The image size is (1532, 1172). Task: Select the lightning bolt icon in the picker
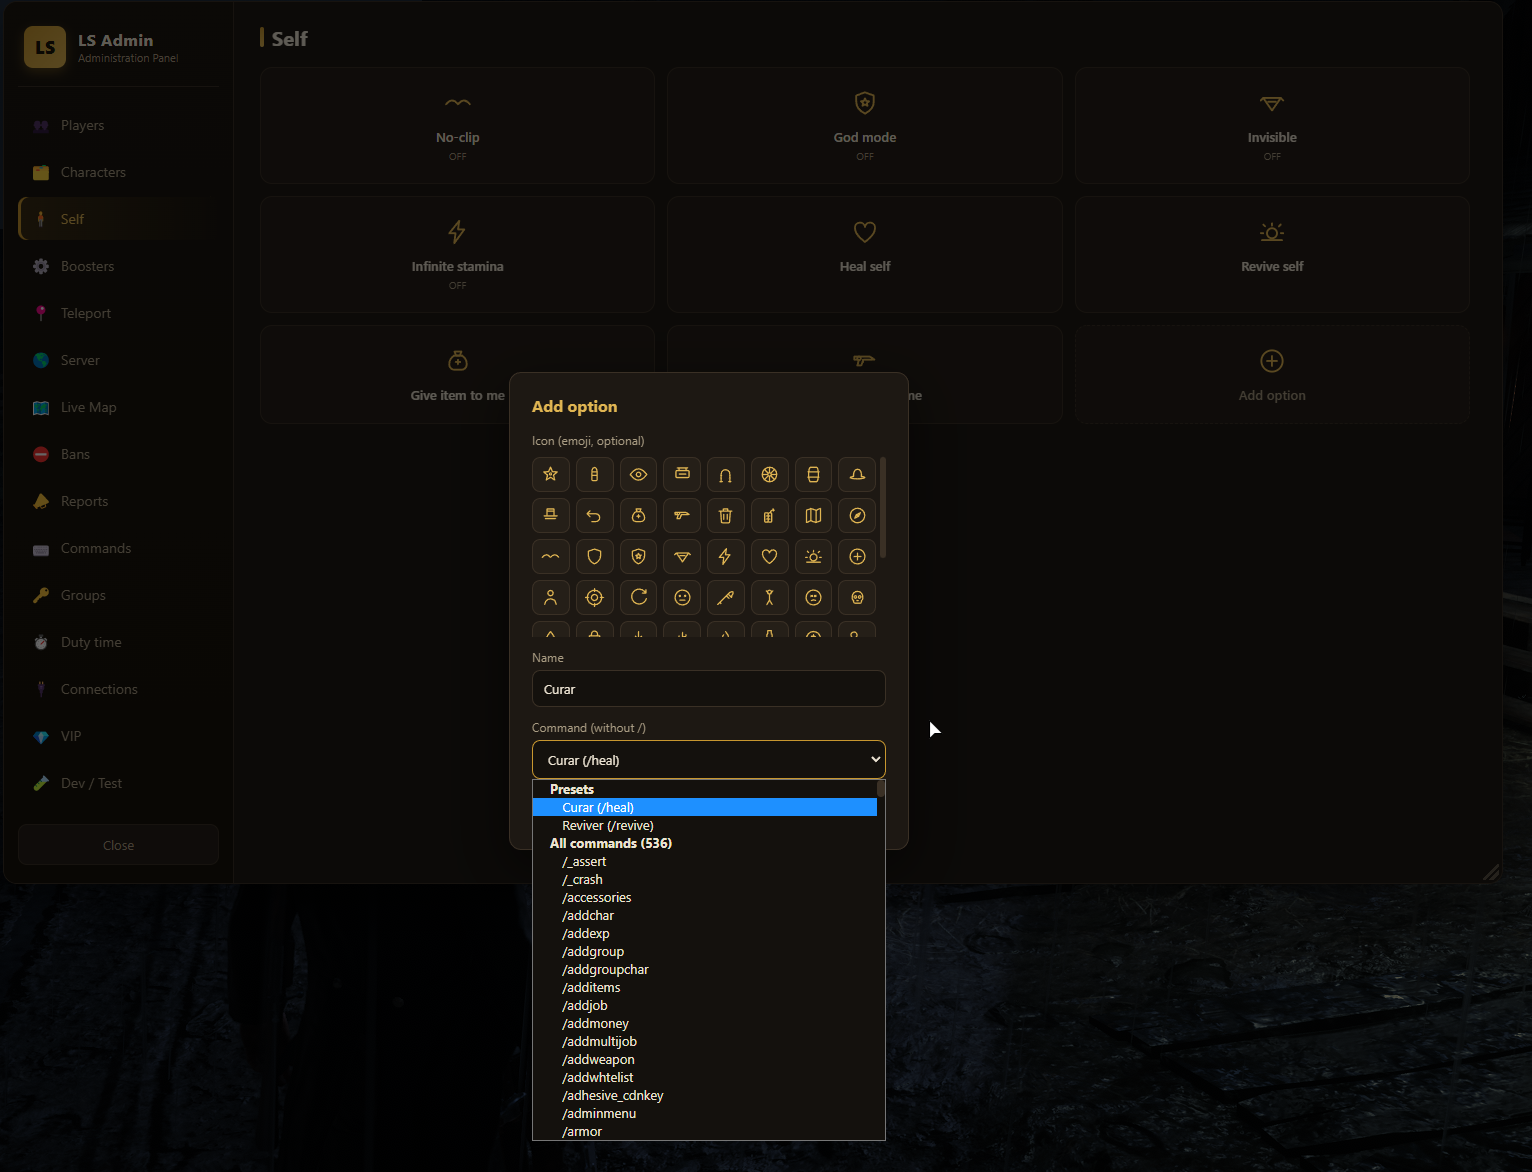[x=726, y=556]
